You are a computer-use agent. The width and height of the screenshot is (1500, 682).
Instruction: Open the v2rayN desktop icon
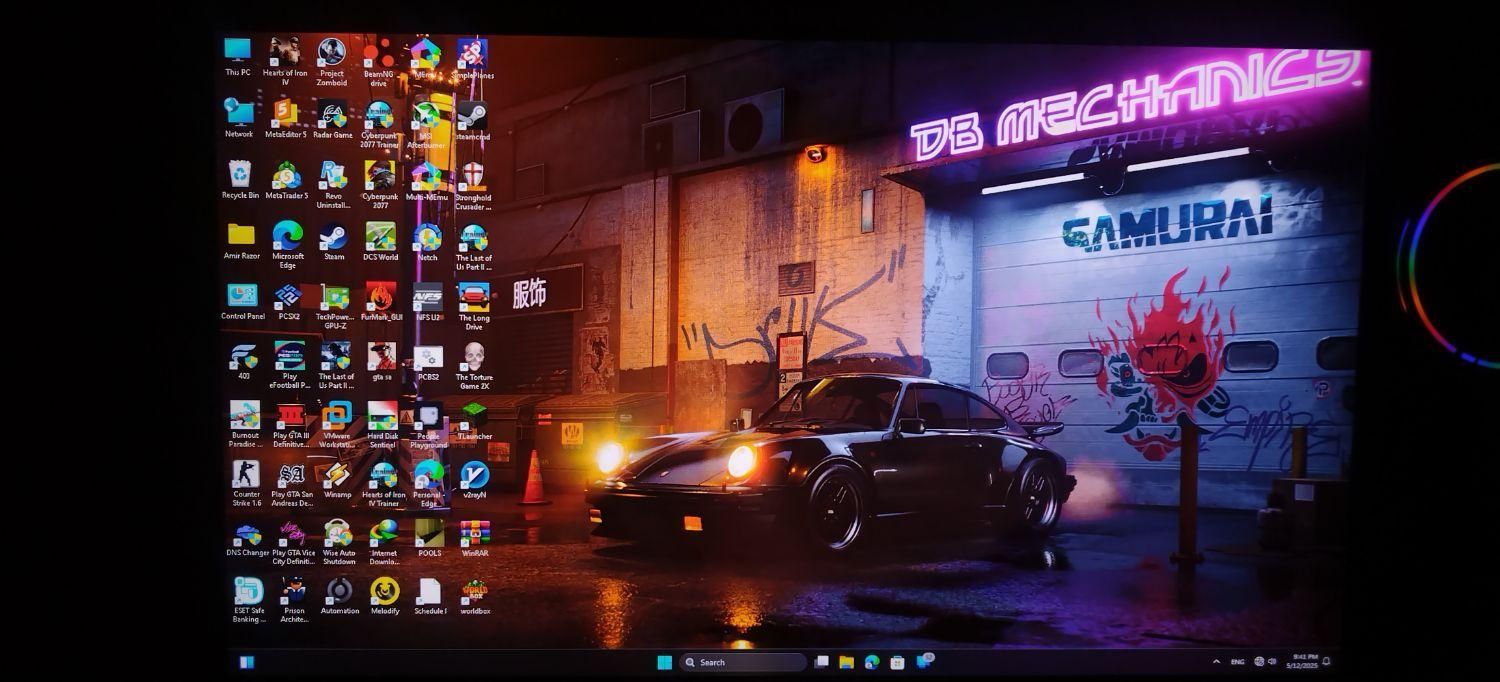pos(475,480)
